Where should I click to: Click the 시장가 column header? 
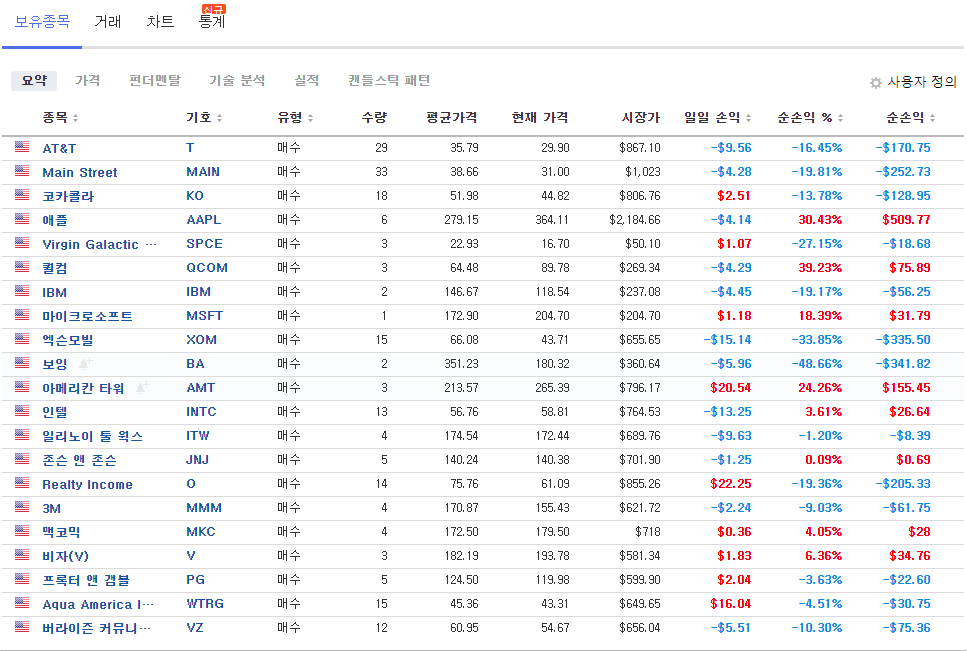[x=641, y=117]
